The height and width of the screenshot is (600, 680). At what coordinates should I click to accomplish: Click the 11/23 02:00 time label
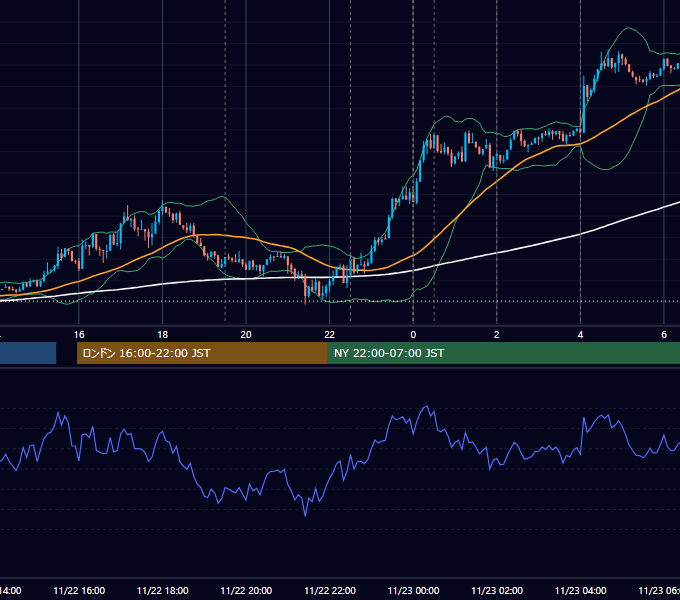497,590
